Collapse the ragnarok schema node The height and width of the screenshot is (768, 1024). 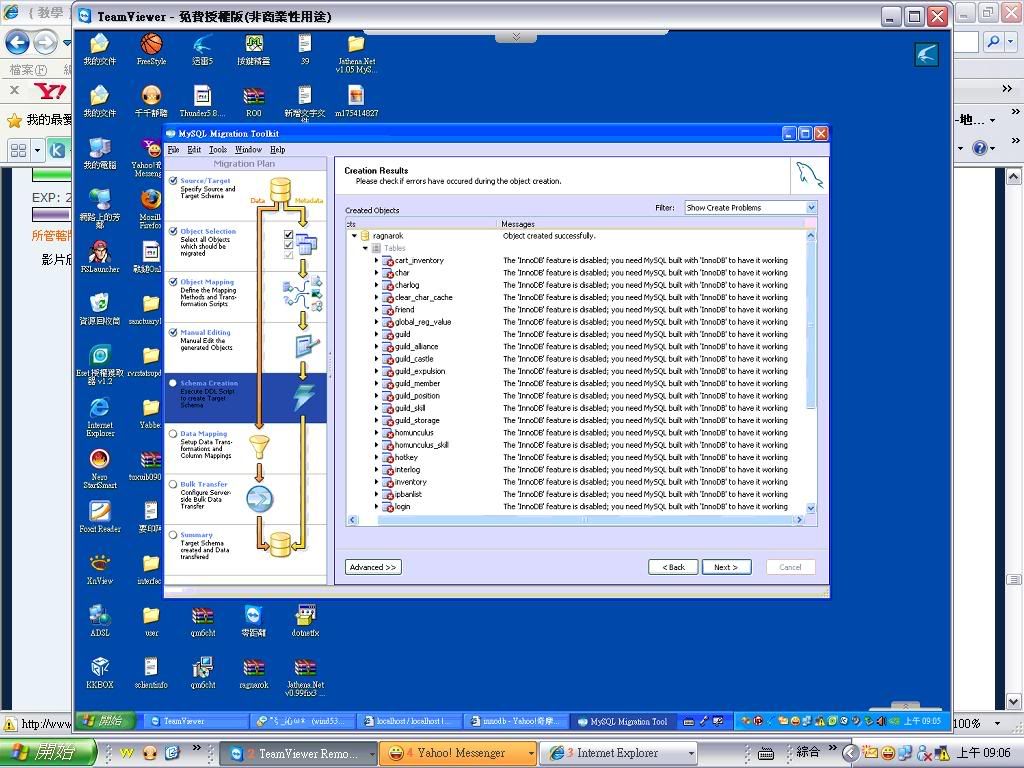click(x=355, y=236)
